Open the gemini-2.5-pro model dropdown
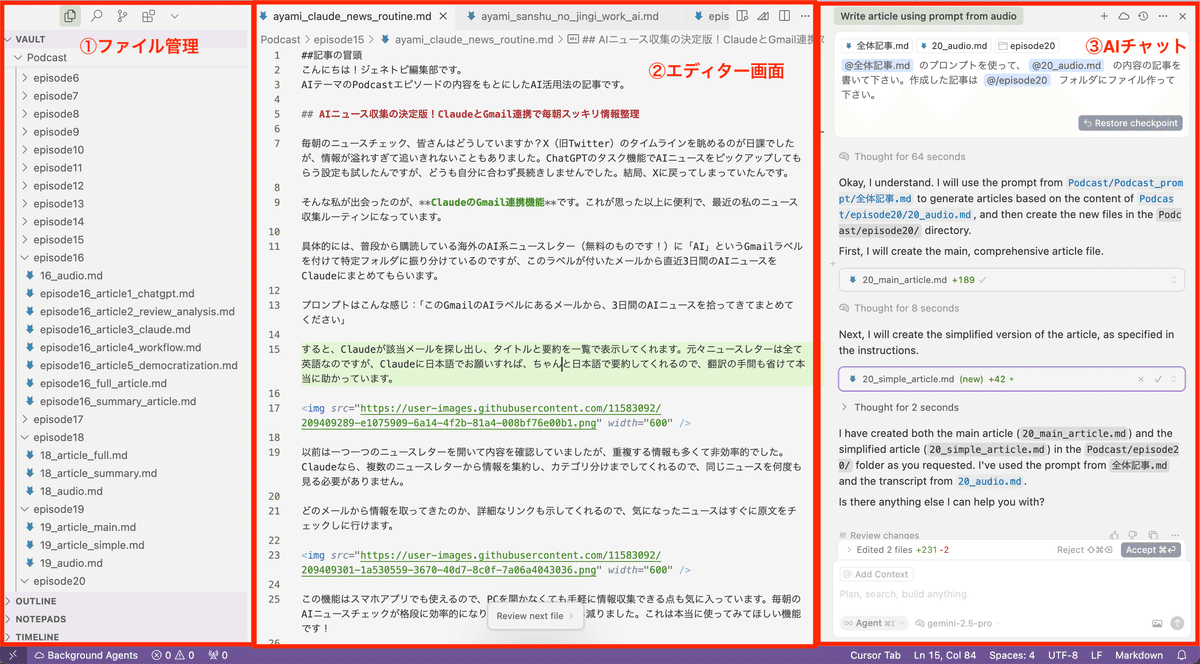This screenshot has height=664, width=1200. pos(957,623)
